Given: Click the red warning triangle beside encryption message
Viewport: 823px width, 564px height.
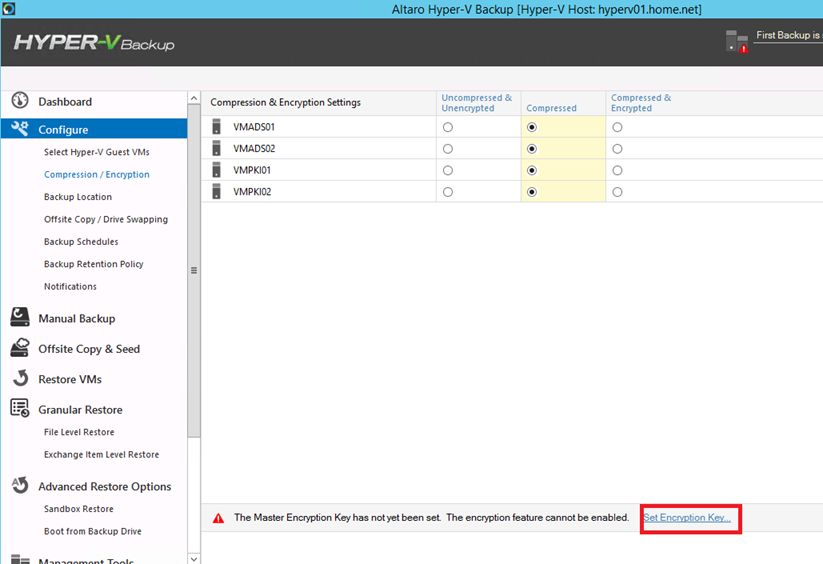Looking at the screenshot, I should [218, 518].
